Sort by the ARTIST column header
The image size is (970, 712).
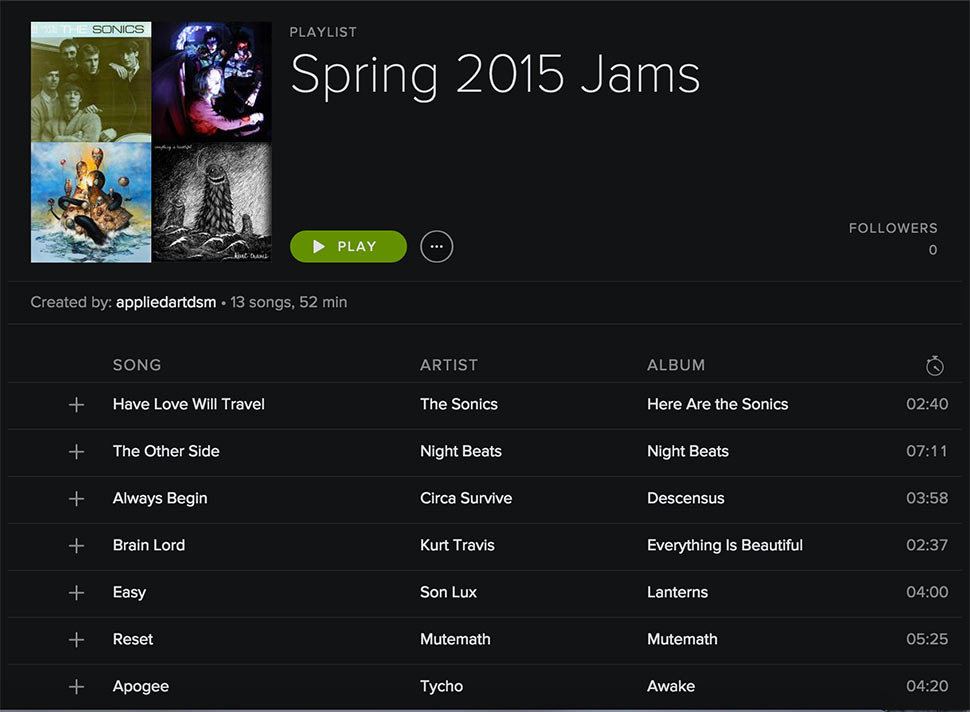click(449, 365)
